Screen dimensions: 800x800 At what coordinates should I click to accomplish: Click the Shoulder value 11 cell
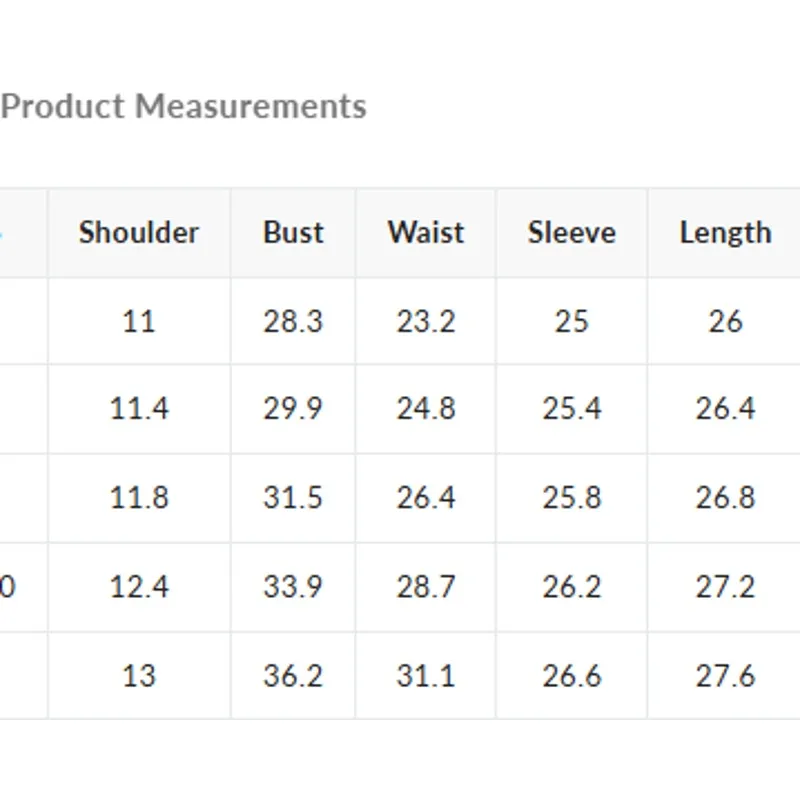pos(139,321)
